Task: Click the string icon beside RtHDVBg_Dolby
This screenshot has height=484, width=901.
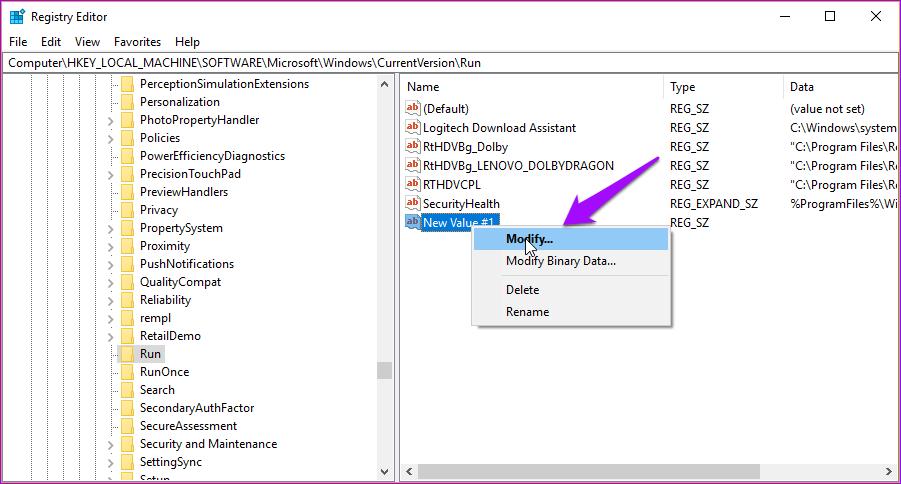Action: [x=413, y=146]
